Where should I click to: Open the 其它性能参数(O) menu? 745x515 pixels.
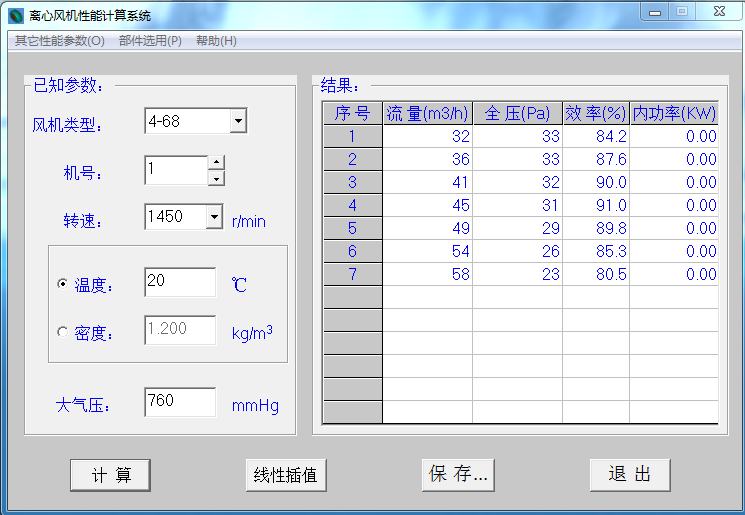click(60, 41)
